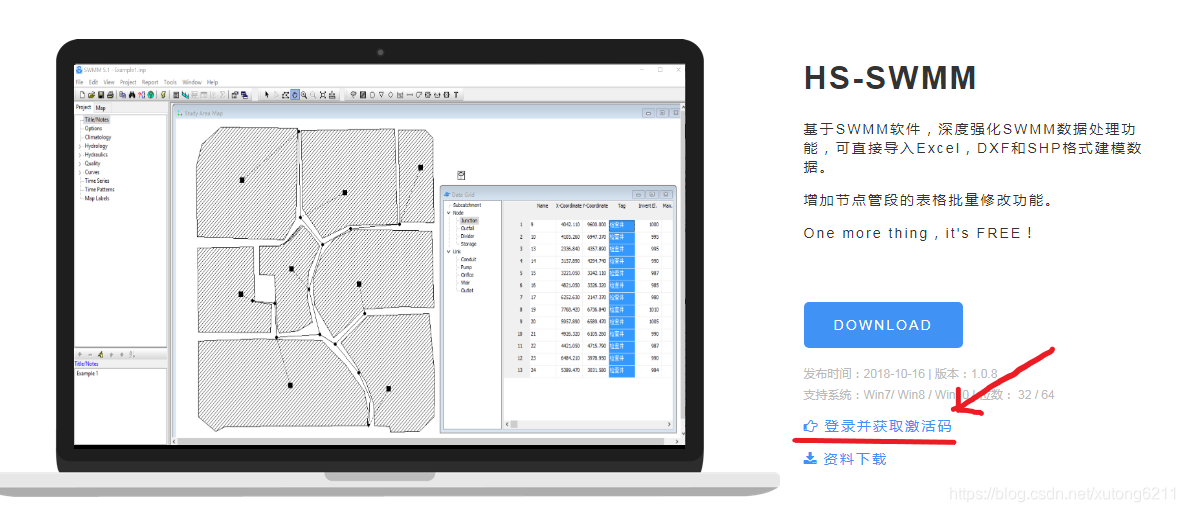
Task: Click the green globe Overview map icon
Action: coord(151,95)
